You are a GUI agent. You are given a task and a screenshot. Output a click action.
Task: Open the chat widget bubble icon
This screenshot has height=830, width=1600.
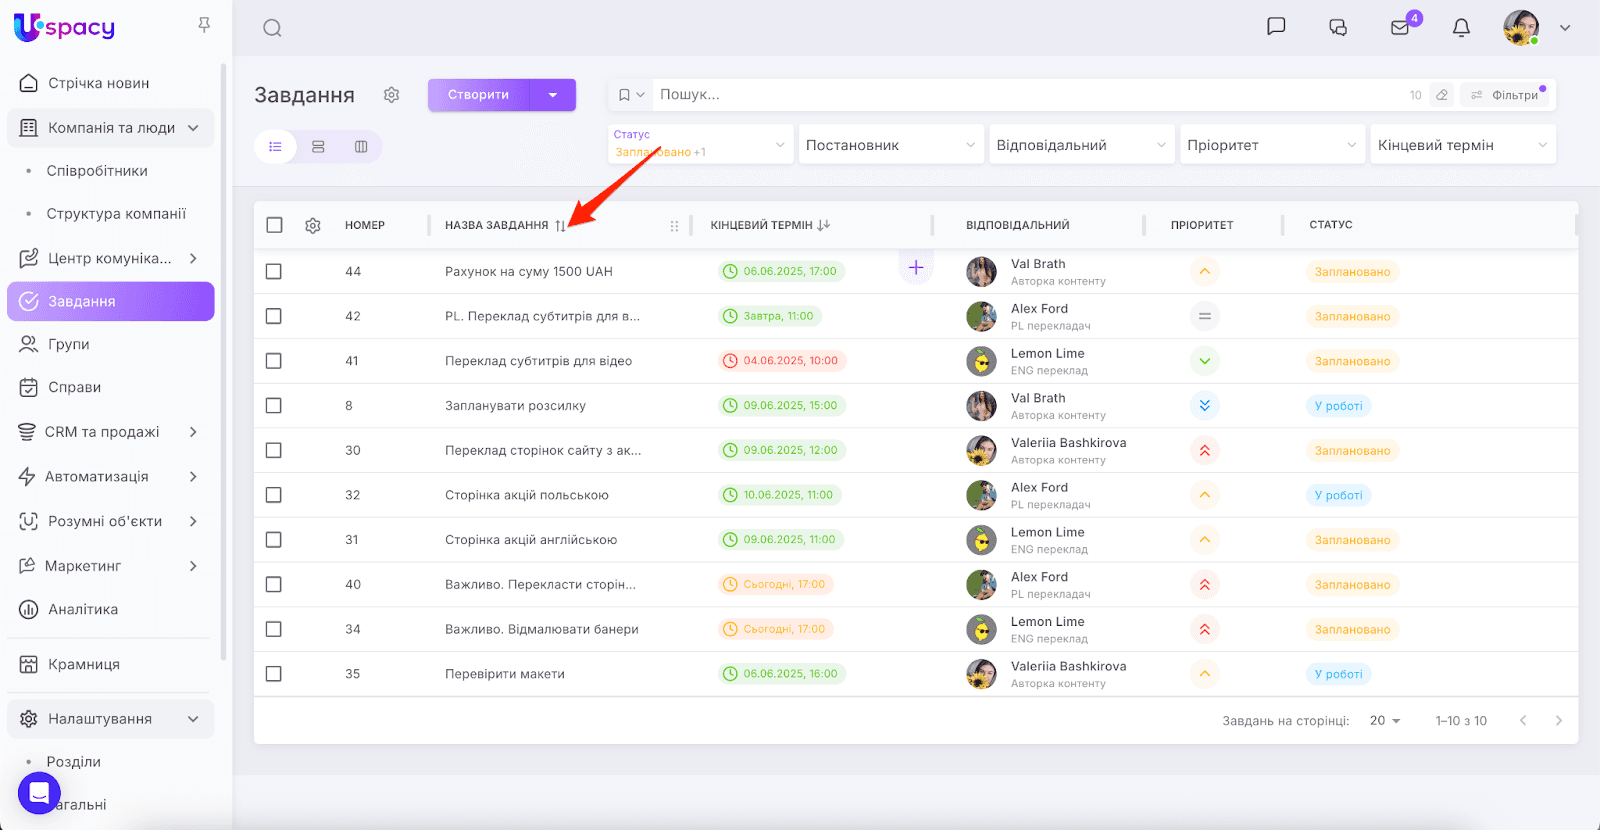pyautogui.click(x=39, y=793)
